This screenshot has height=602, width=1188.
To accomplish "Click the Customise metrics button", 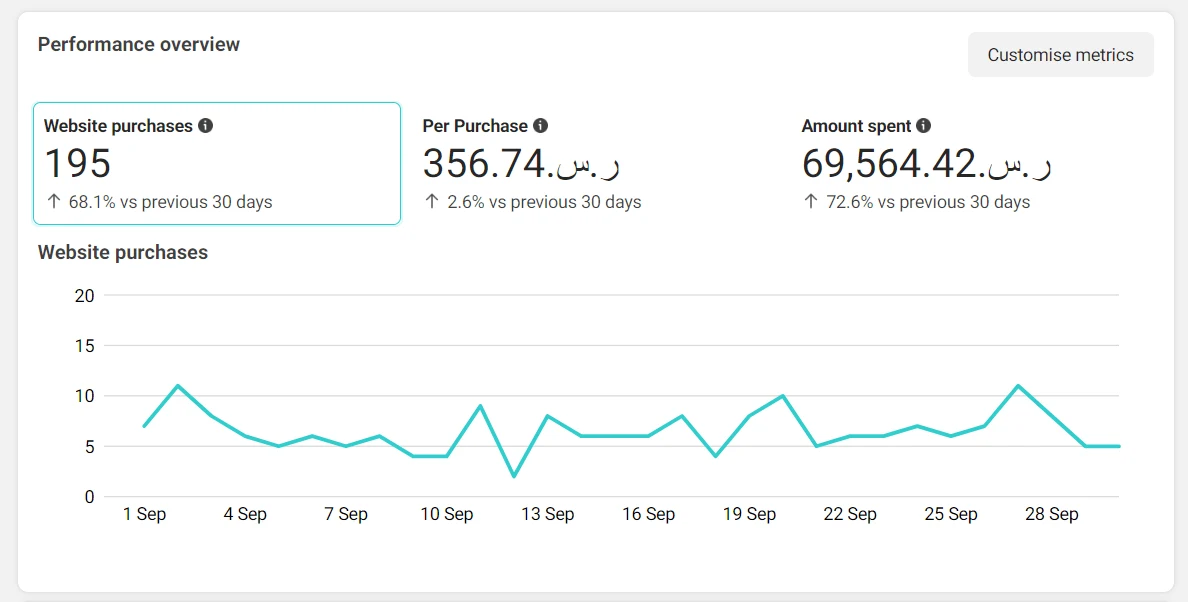I will pos(1060,55).
